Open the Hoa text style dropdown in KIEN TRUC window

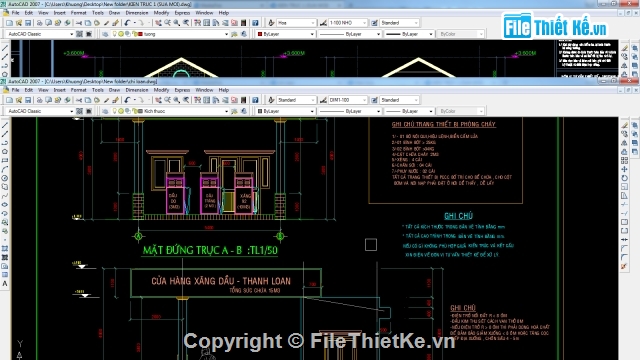click(313, 23)
